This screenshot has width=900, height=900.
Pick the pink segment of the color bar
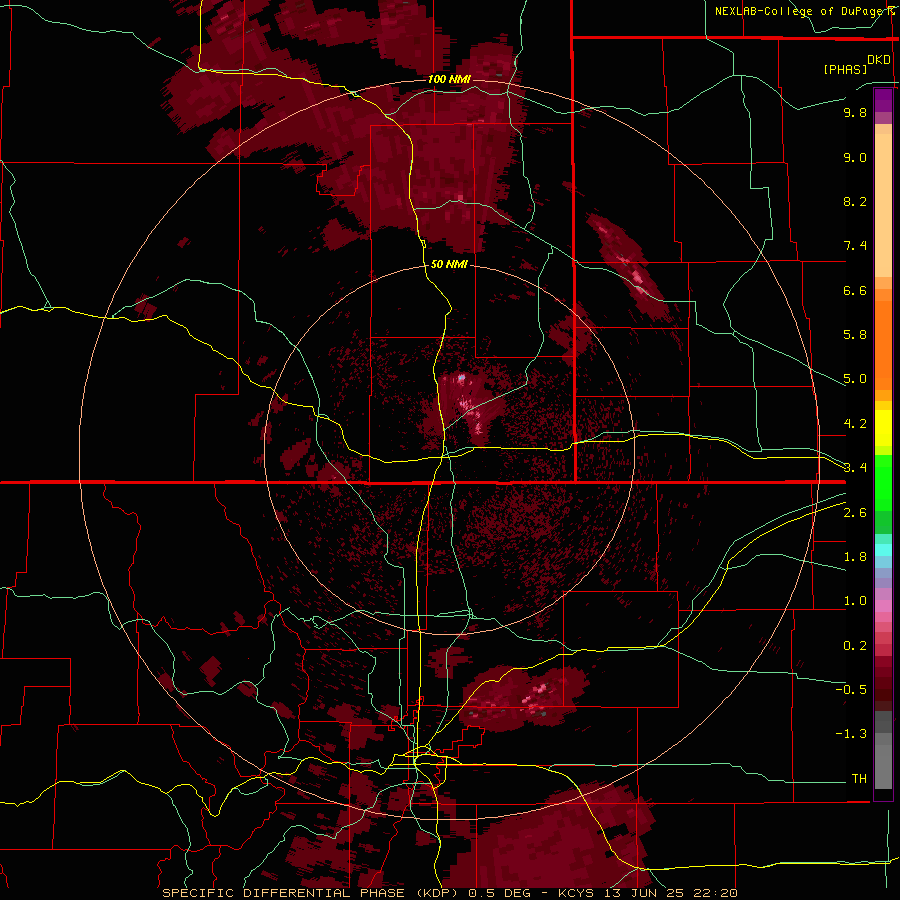(883, 606)
